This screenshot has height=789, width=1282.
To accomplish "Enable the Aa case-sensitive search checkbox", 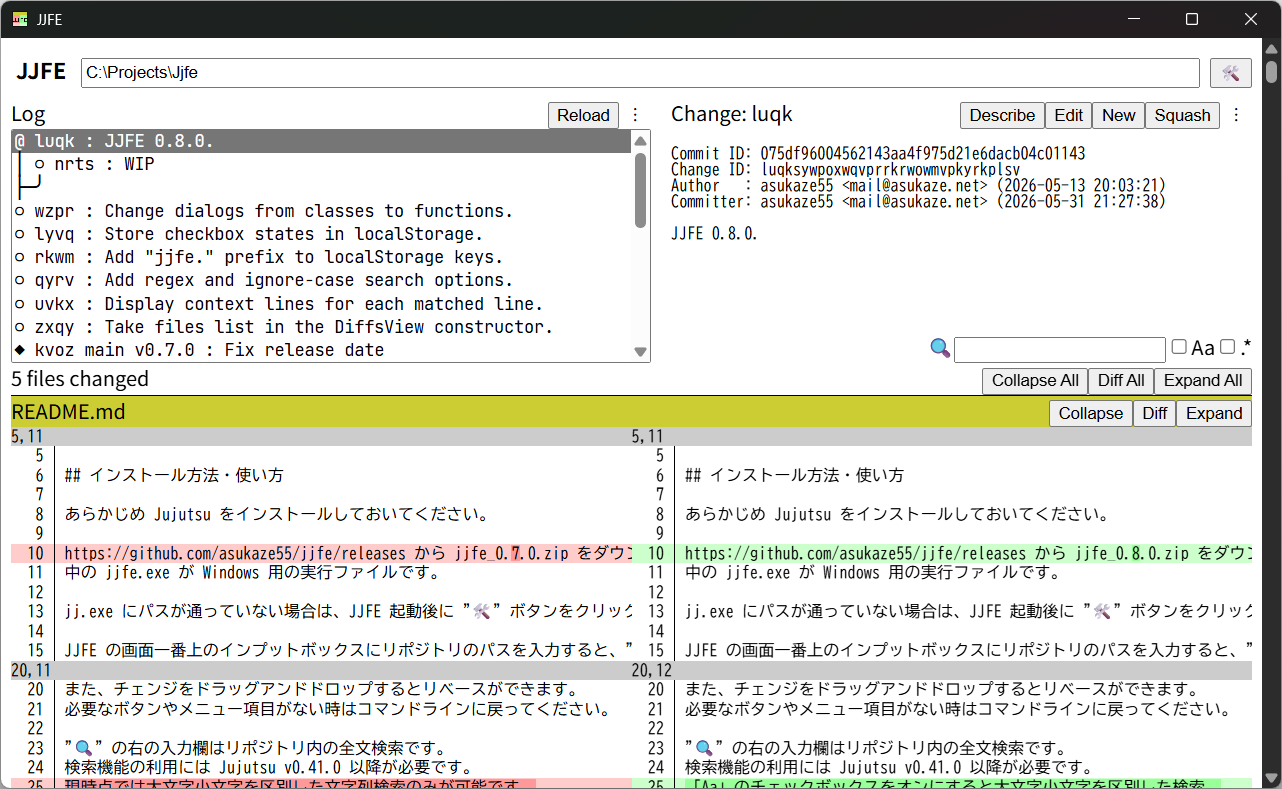I will (1179, 347).
